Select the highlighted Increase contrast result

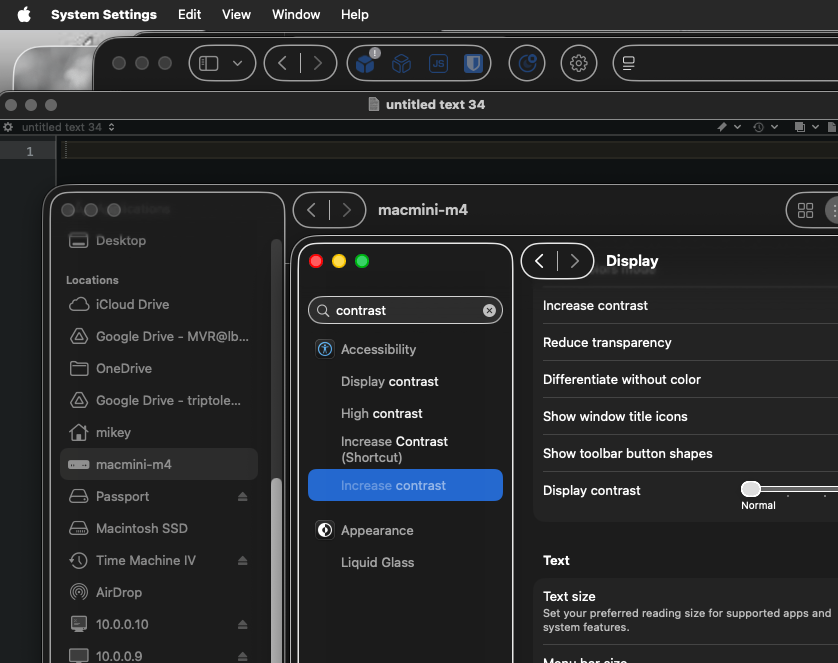pyautogui.click(x=405, y=485)
